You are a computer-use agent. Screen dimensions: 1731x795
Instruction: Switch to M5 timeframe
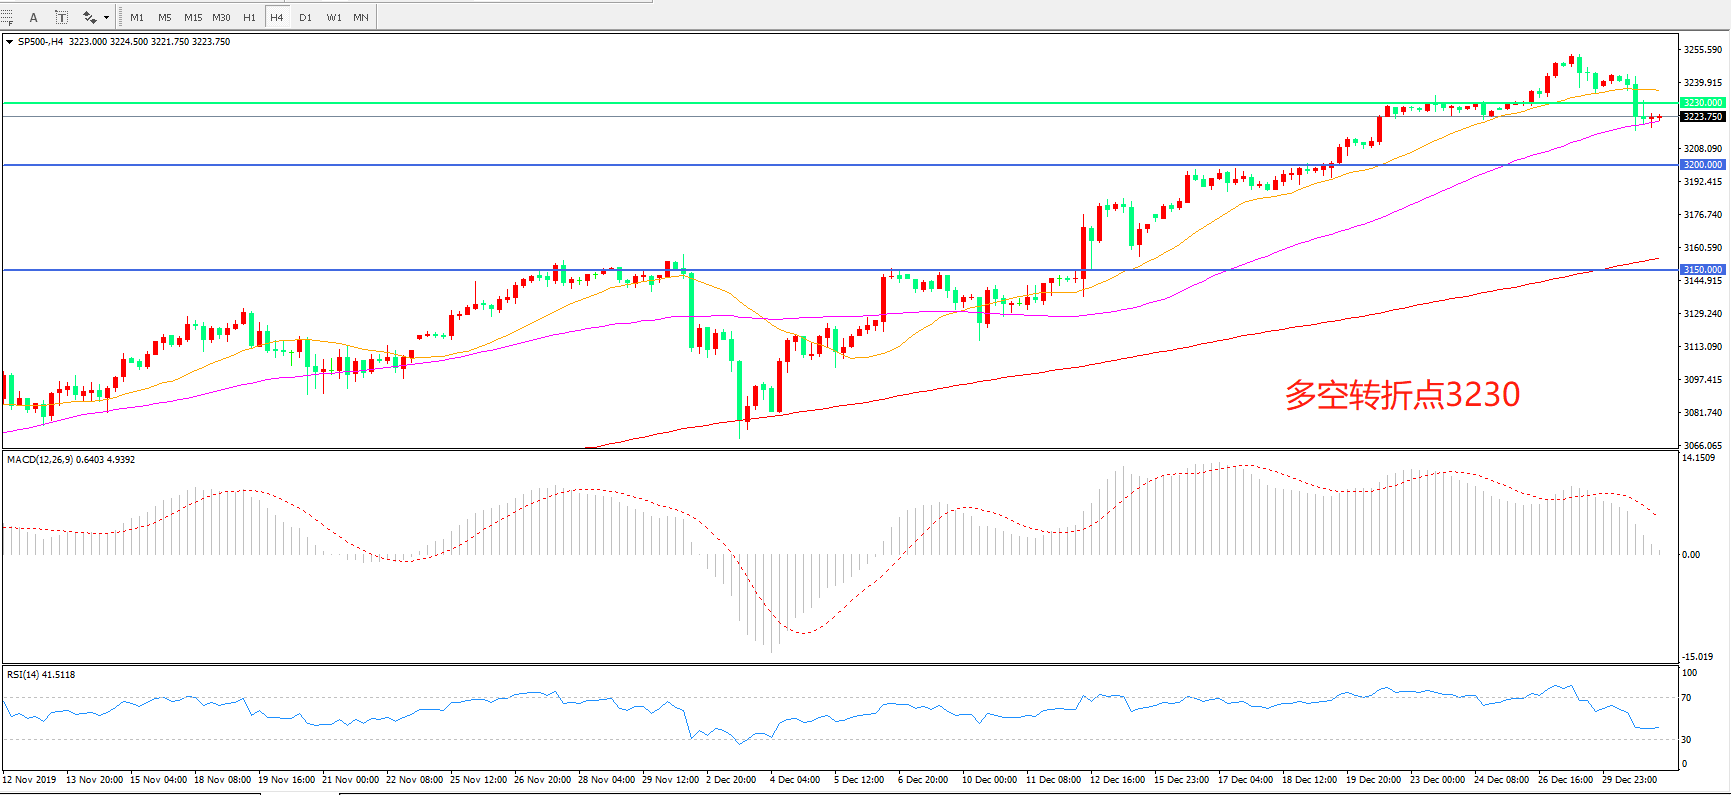[x=165, y=17]
